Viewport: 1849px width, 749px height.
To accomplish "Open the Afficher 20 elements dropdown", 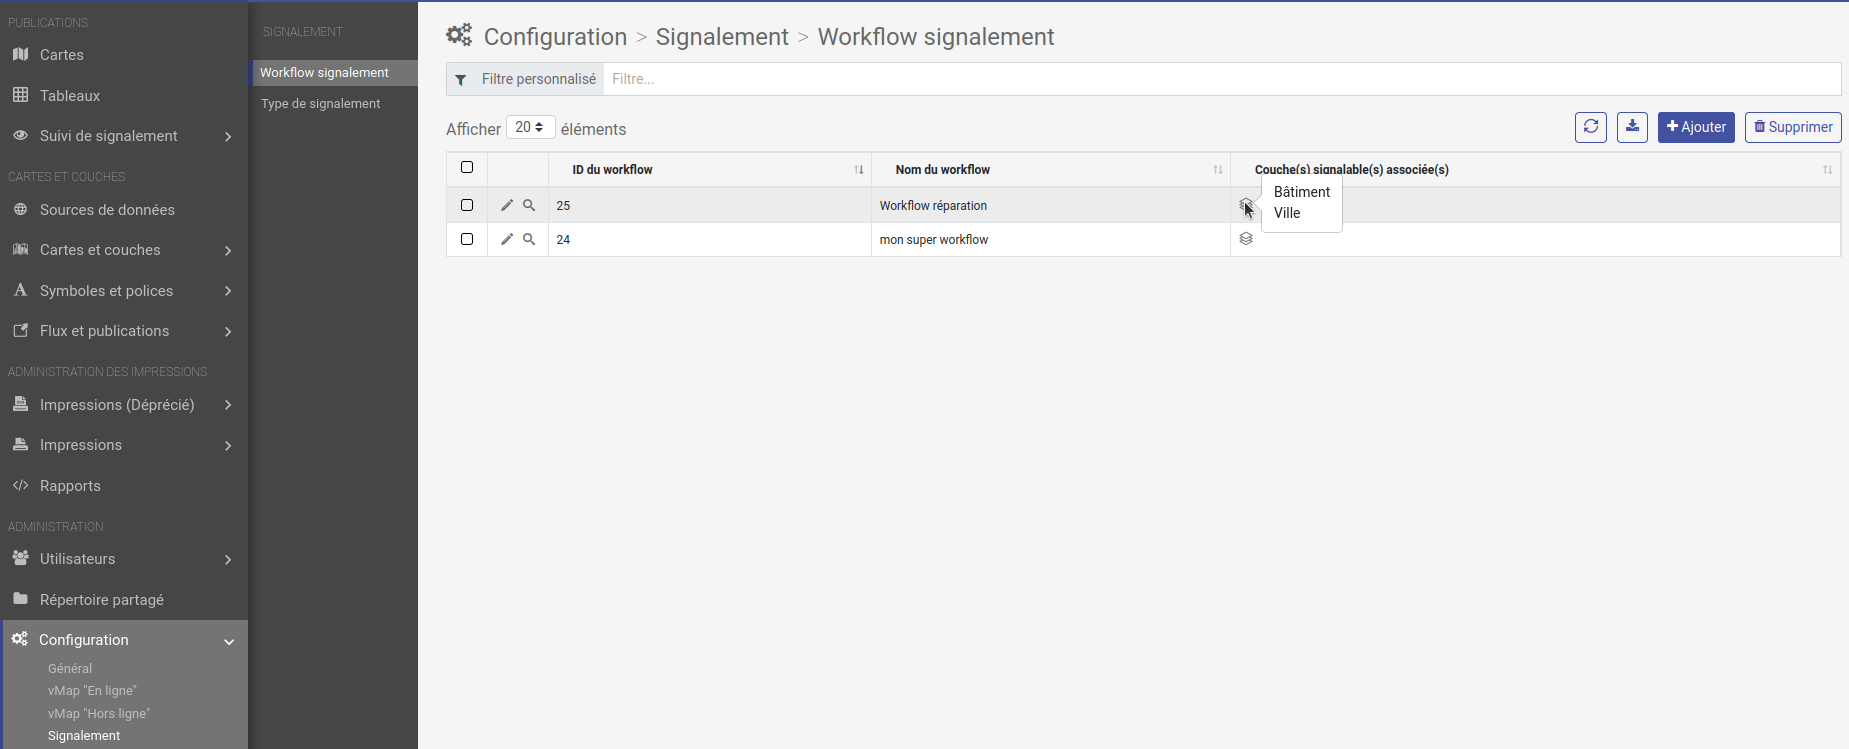I will [530, 127].
